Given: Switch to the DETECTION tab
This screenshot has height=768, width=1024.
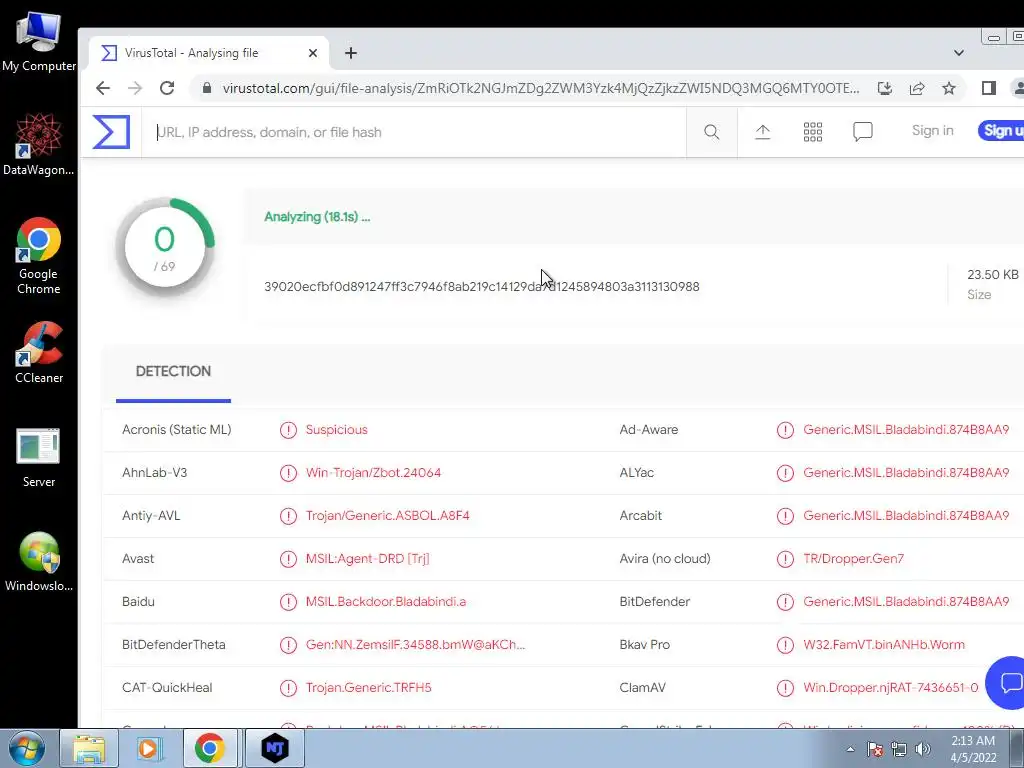Looking at the screenshot, I should coord(173,371).
